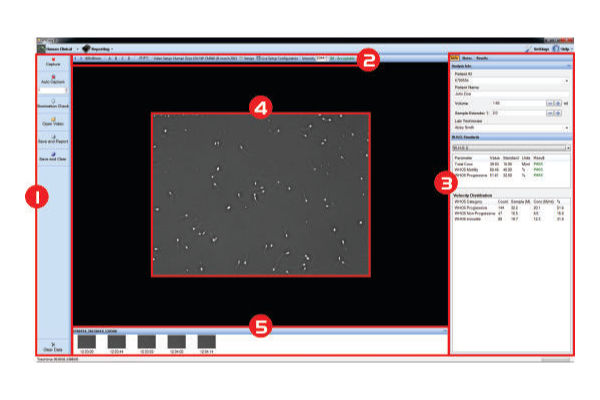Click the live sperm video frame
Viewport: 600px width, 400px height.
[261, 194]
